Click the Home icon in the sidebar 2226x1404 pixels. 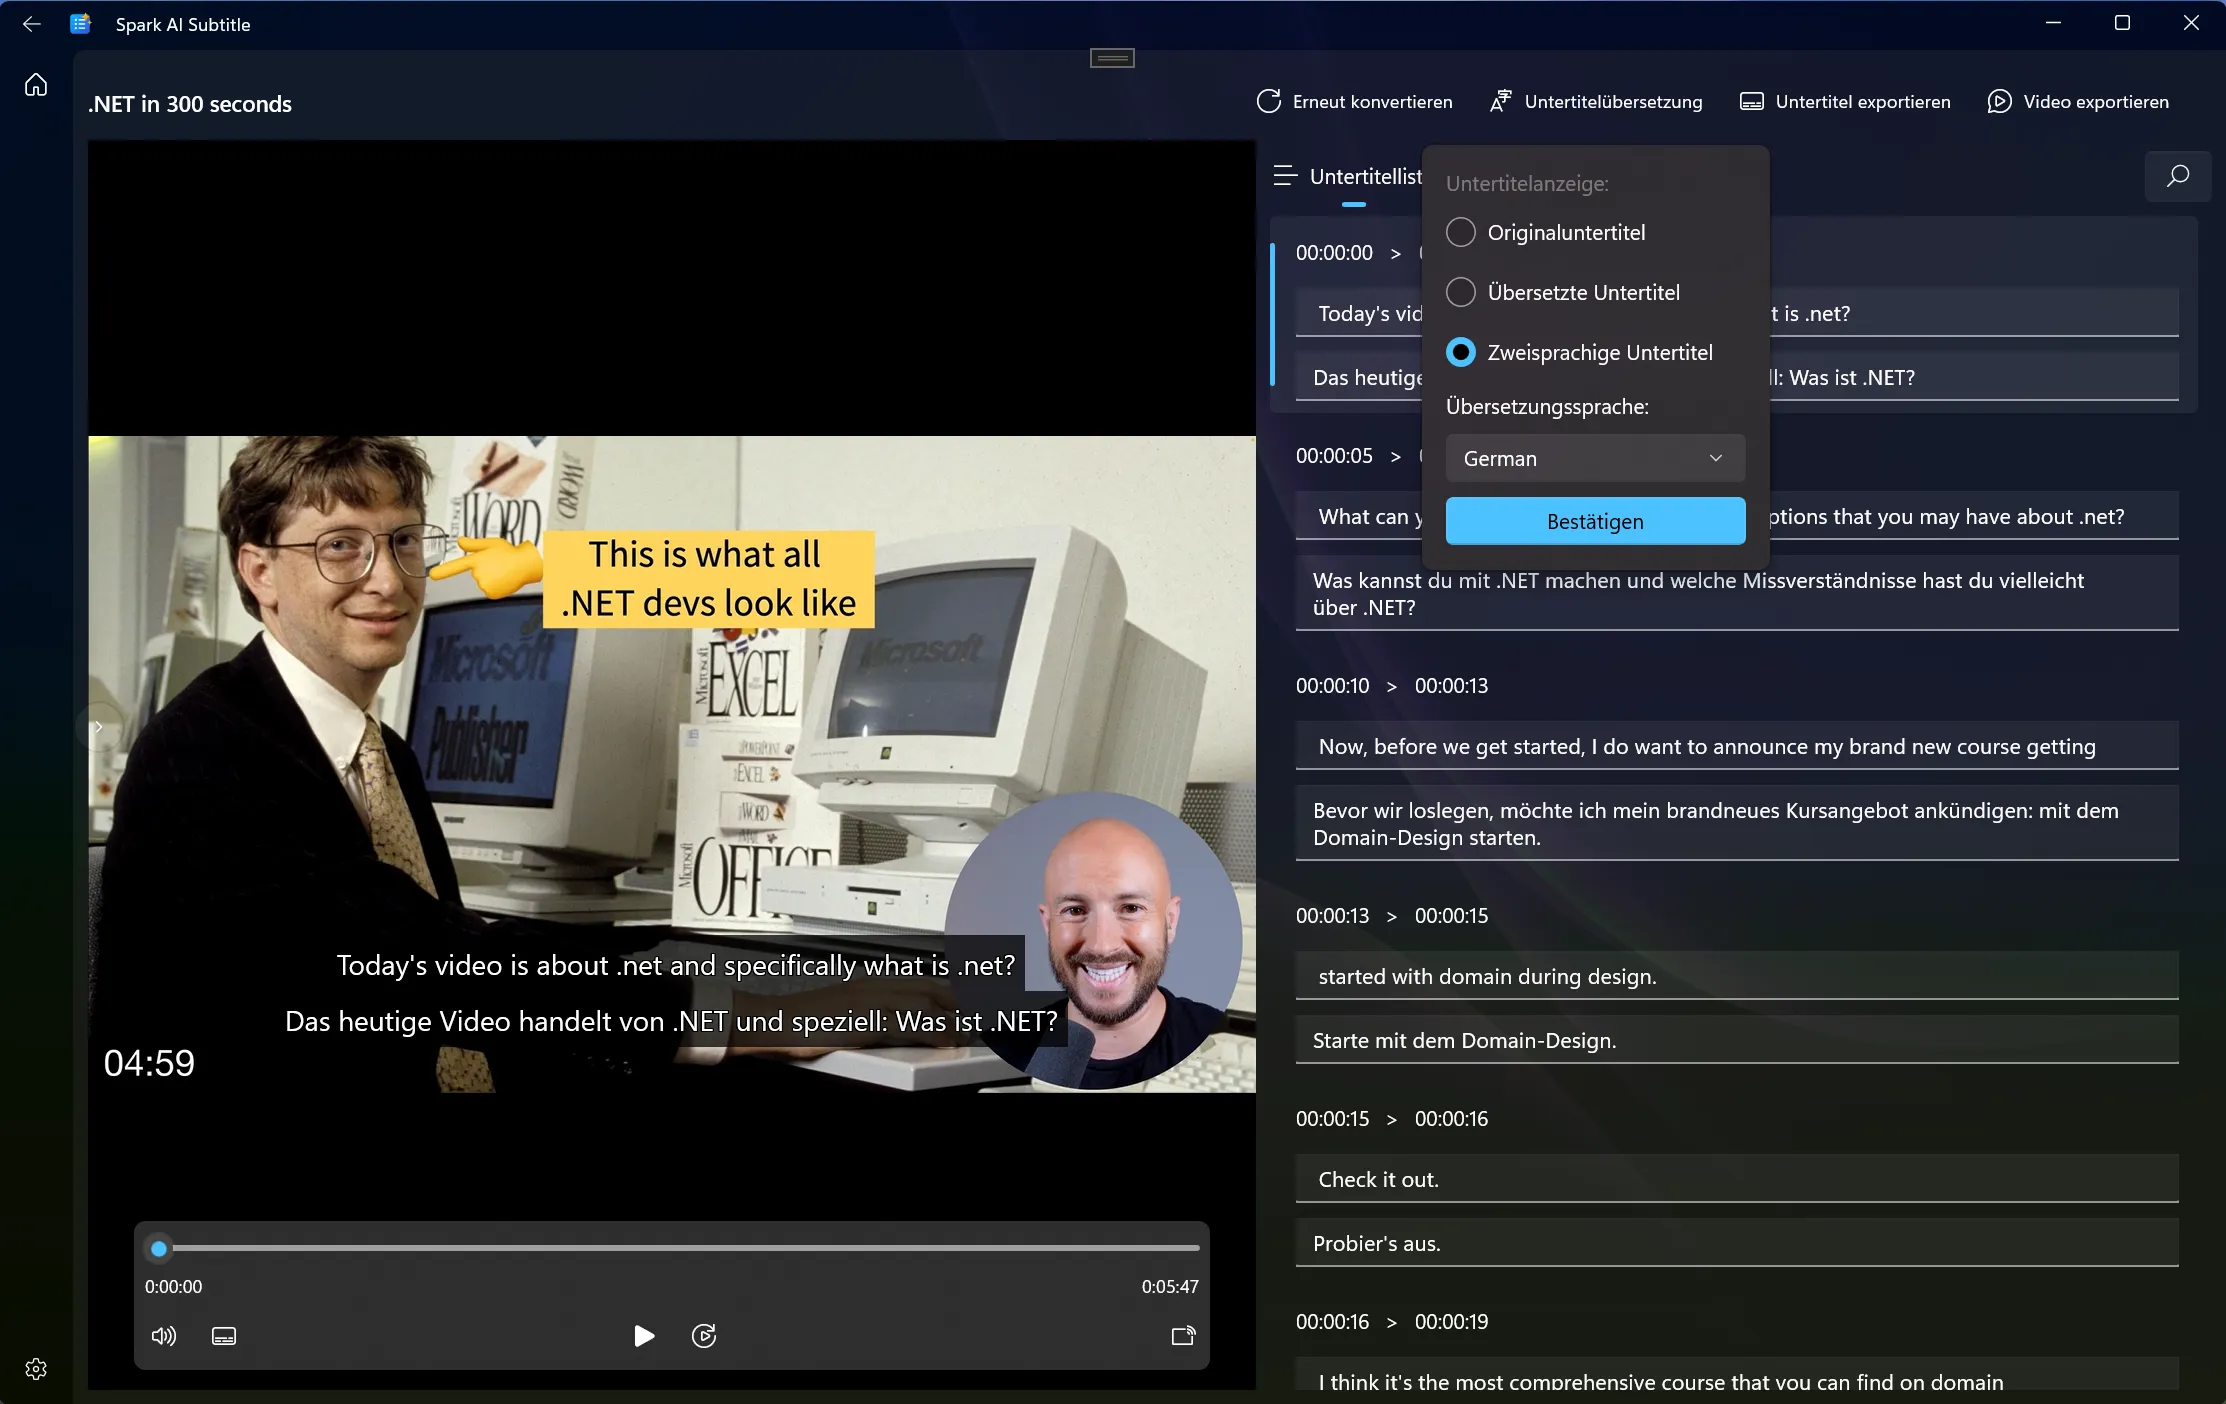[36, 85]
